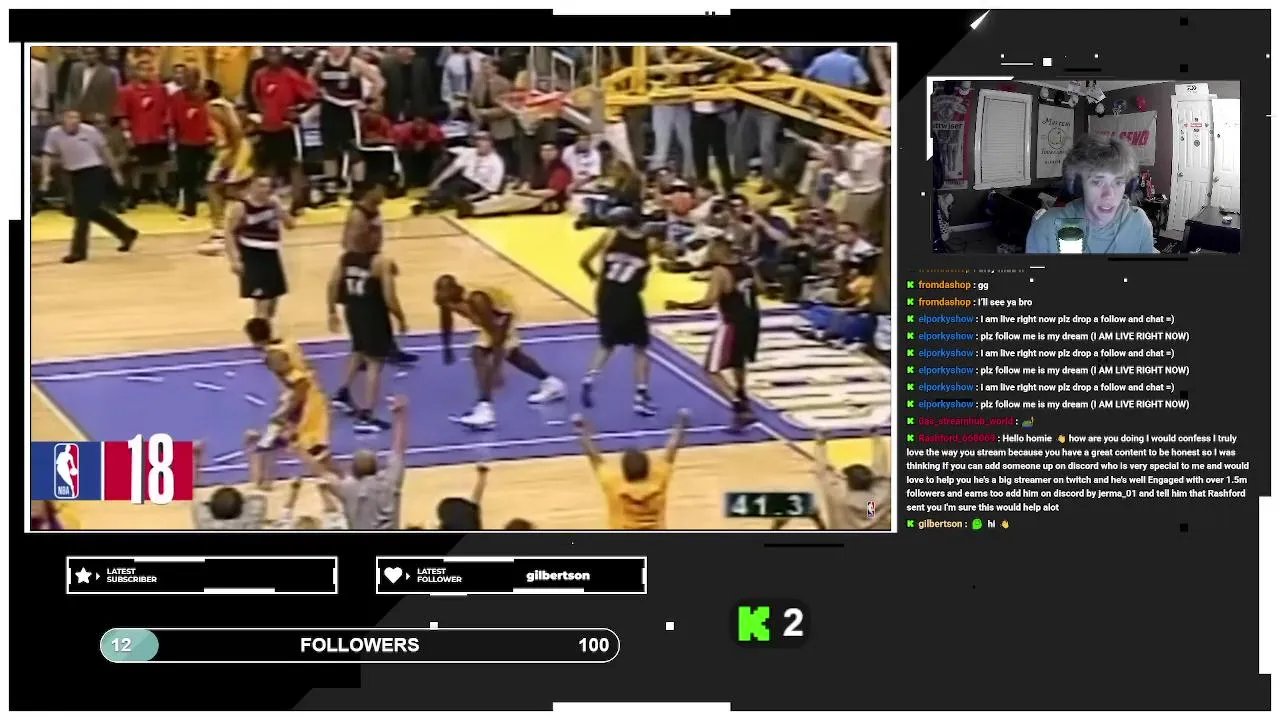Click the Kick badge beside gilbertson in chat
1280x720 pixels.
click(911, 524)
